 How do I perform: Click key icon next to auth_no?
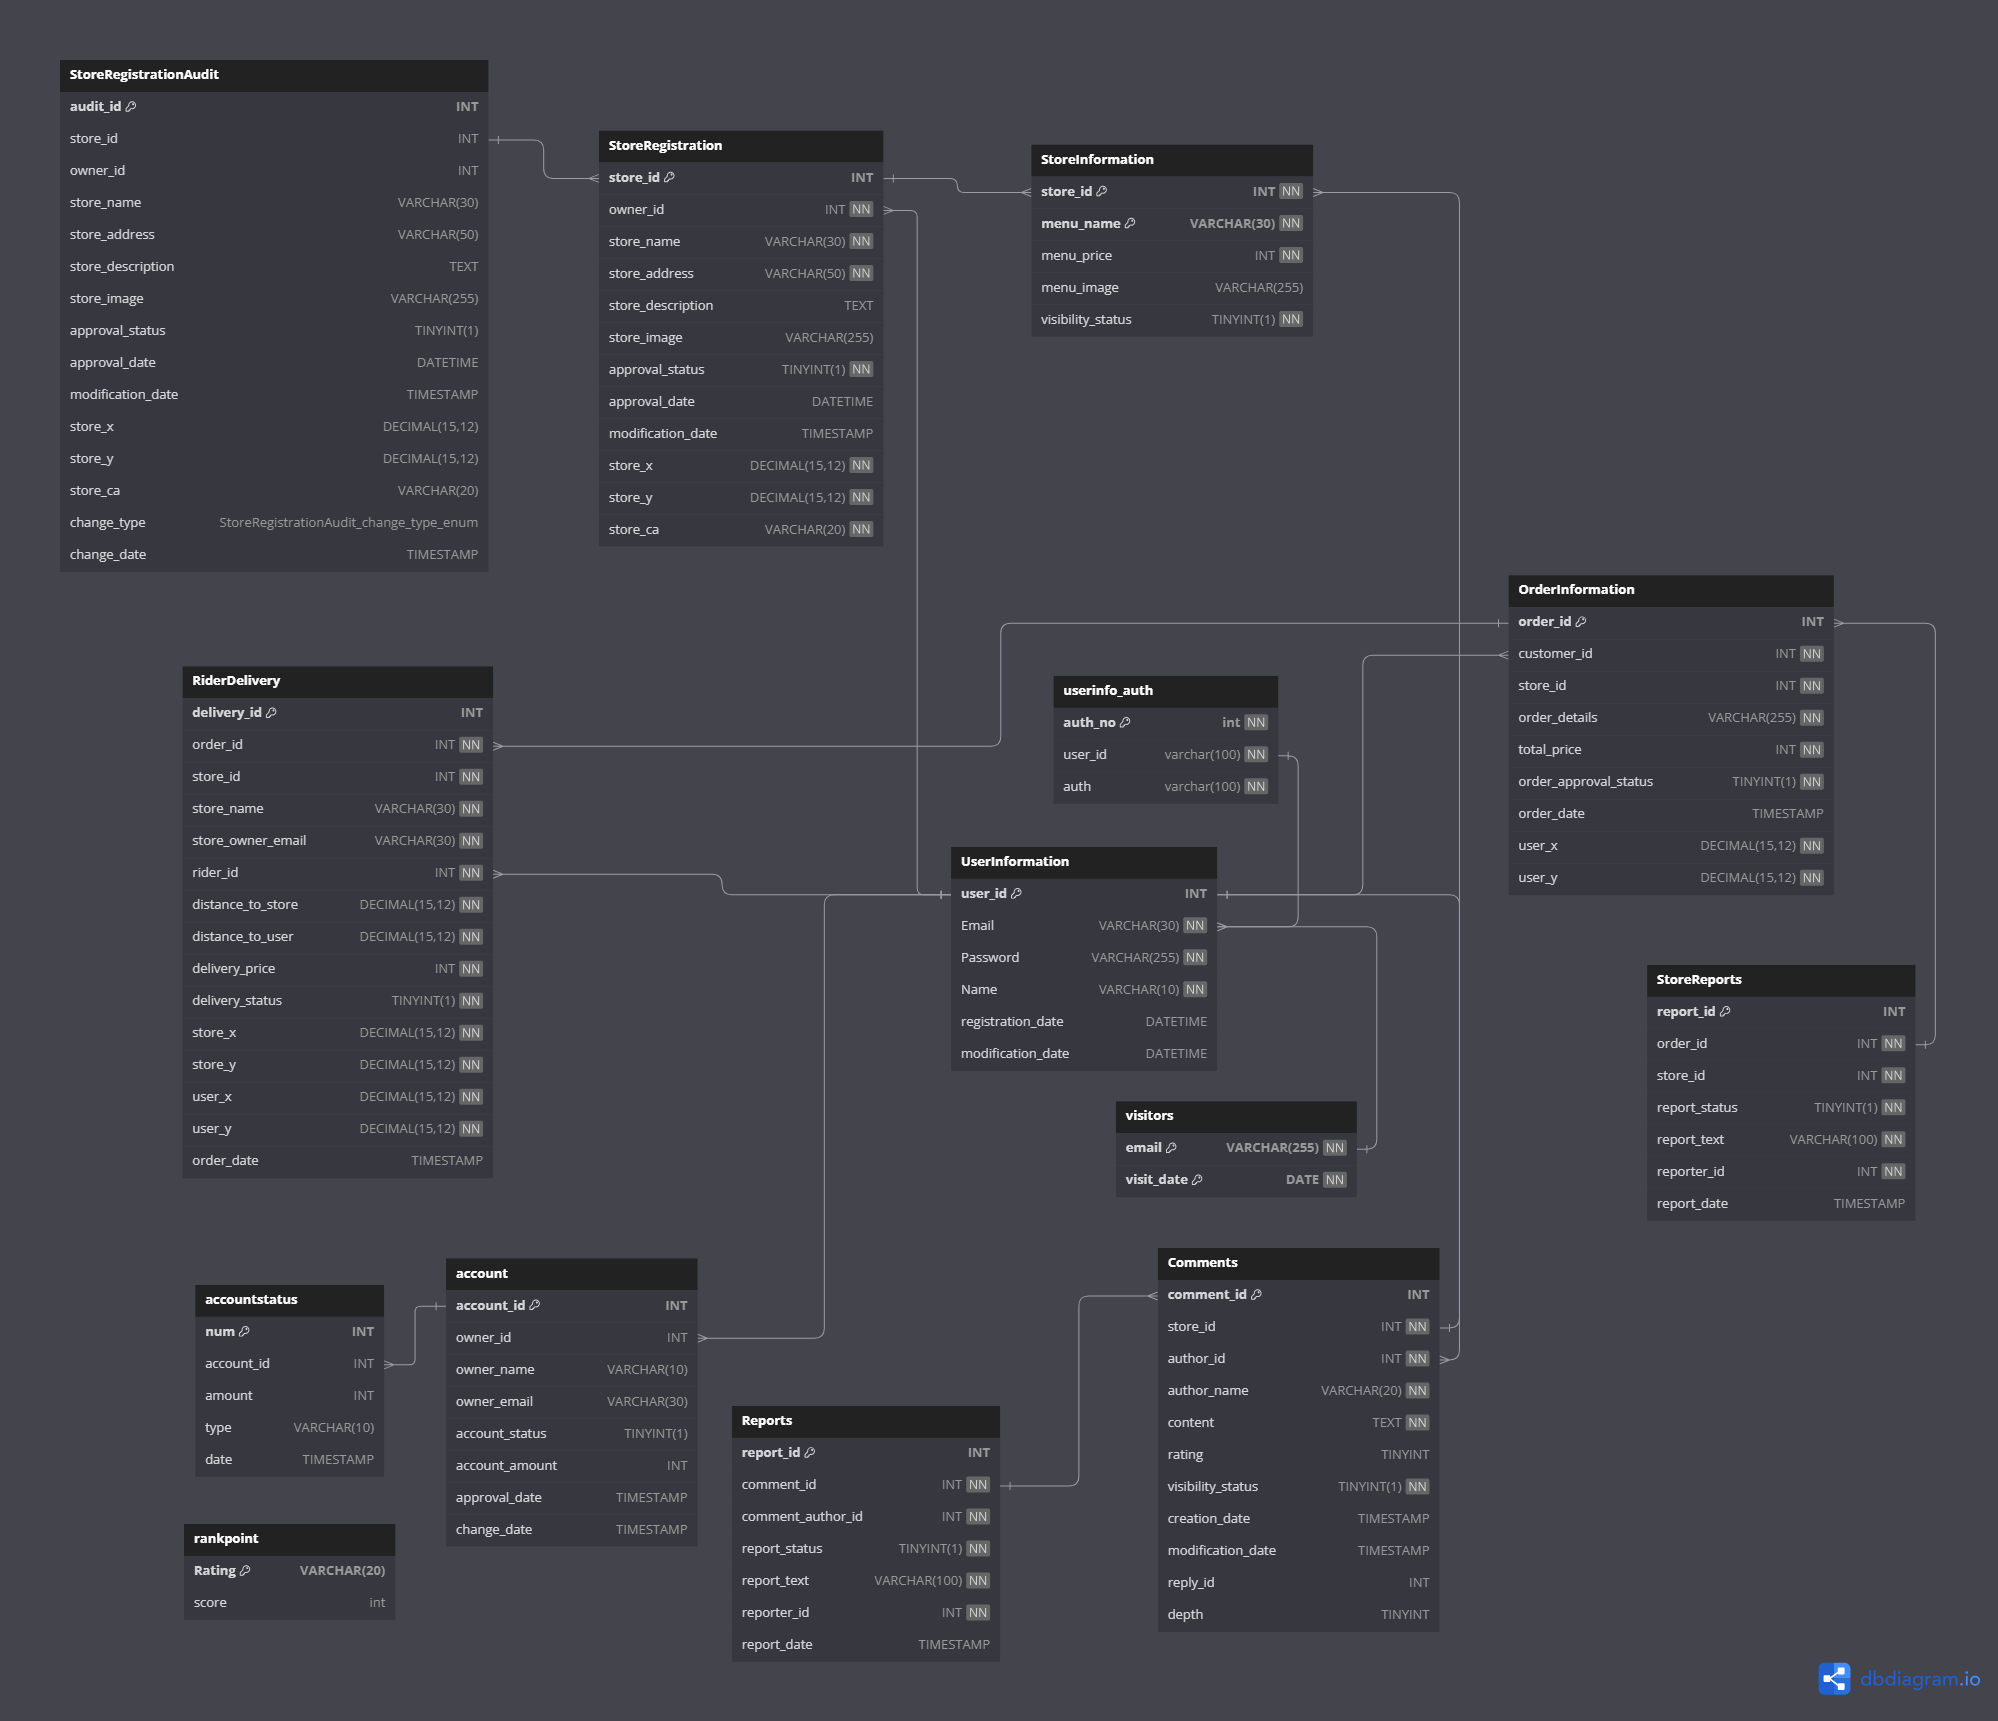(1125, 722)
